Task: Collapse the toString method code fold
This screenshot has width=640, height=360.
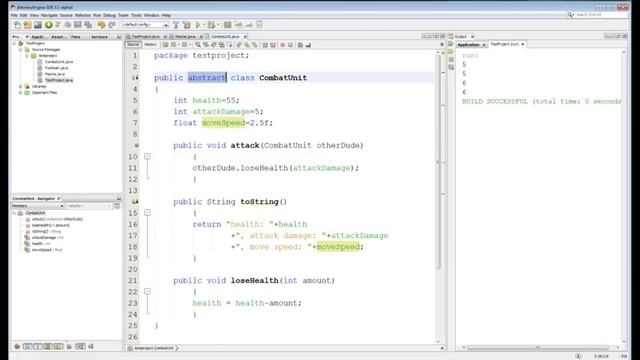Action: tap(147, 213)
